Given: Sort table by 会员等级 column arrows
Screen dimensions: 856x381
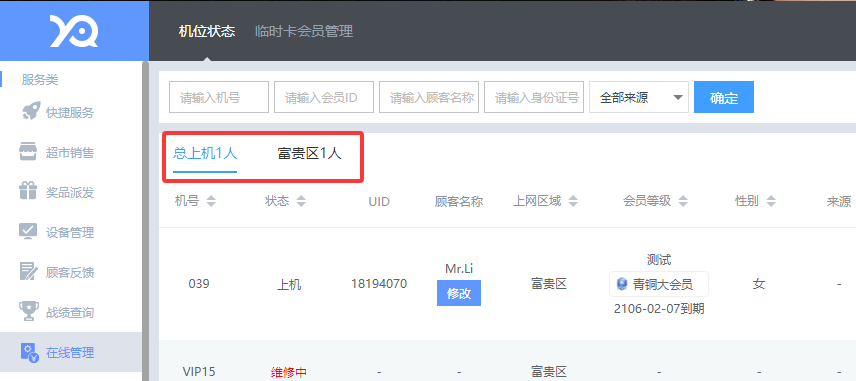Looking at the screenshot, I should 683,201.
